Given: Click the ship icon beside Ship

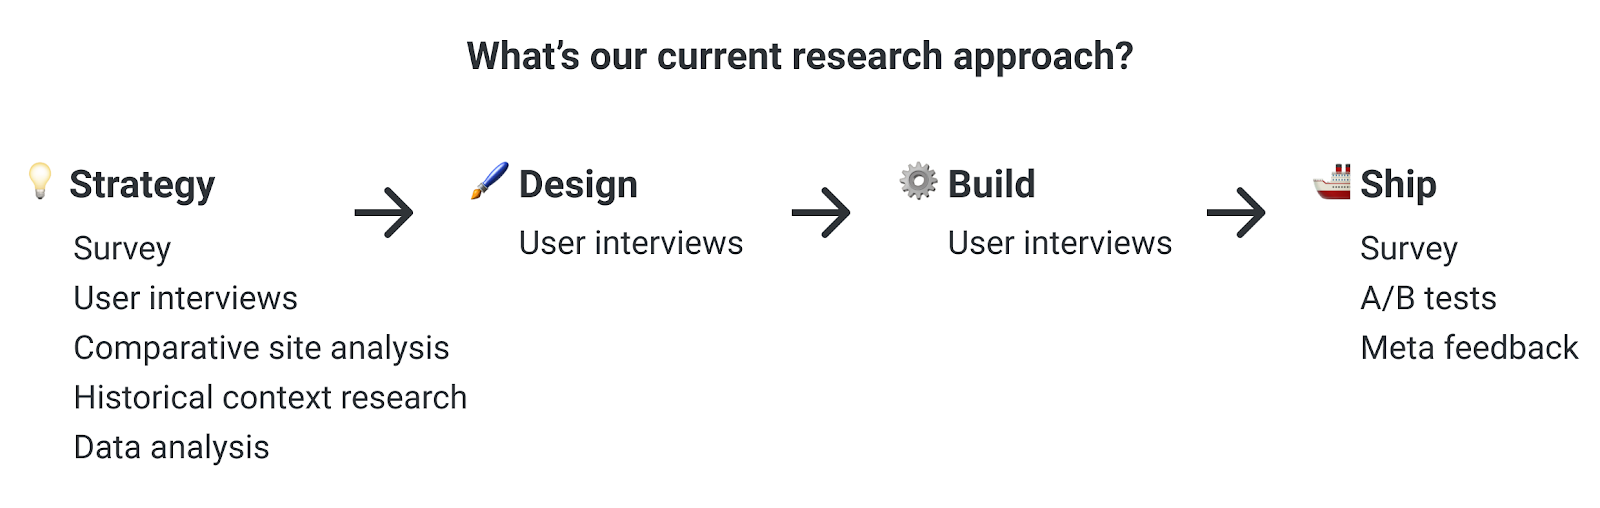Looking at the screenshot, I should tap(1332, 182).
